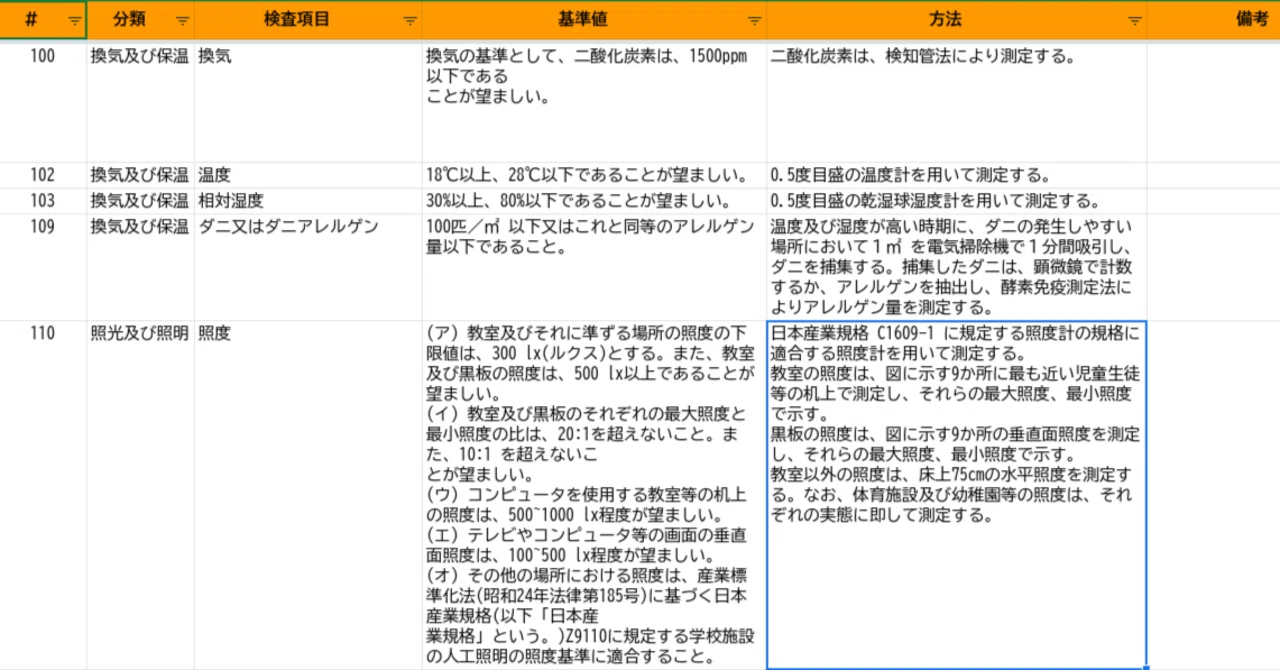Select the 18℃以上、28℃以下 standard cell
Image resolution: width=1280 pixels, height=670 pixels.
coord(594,175)
